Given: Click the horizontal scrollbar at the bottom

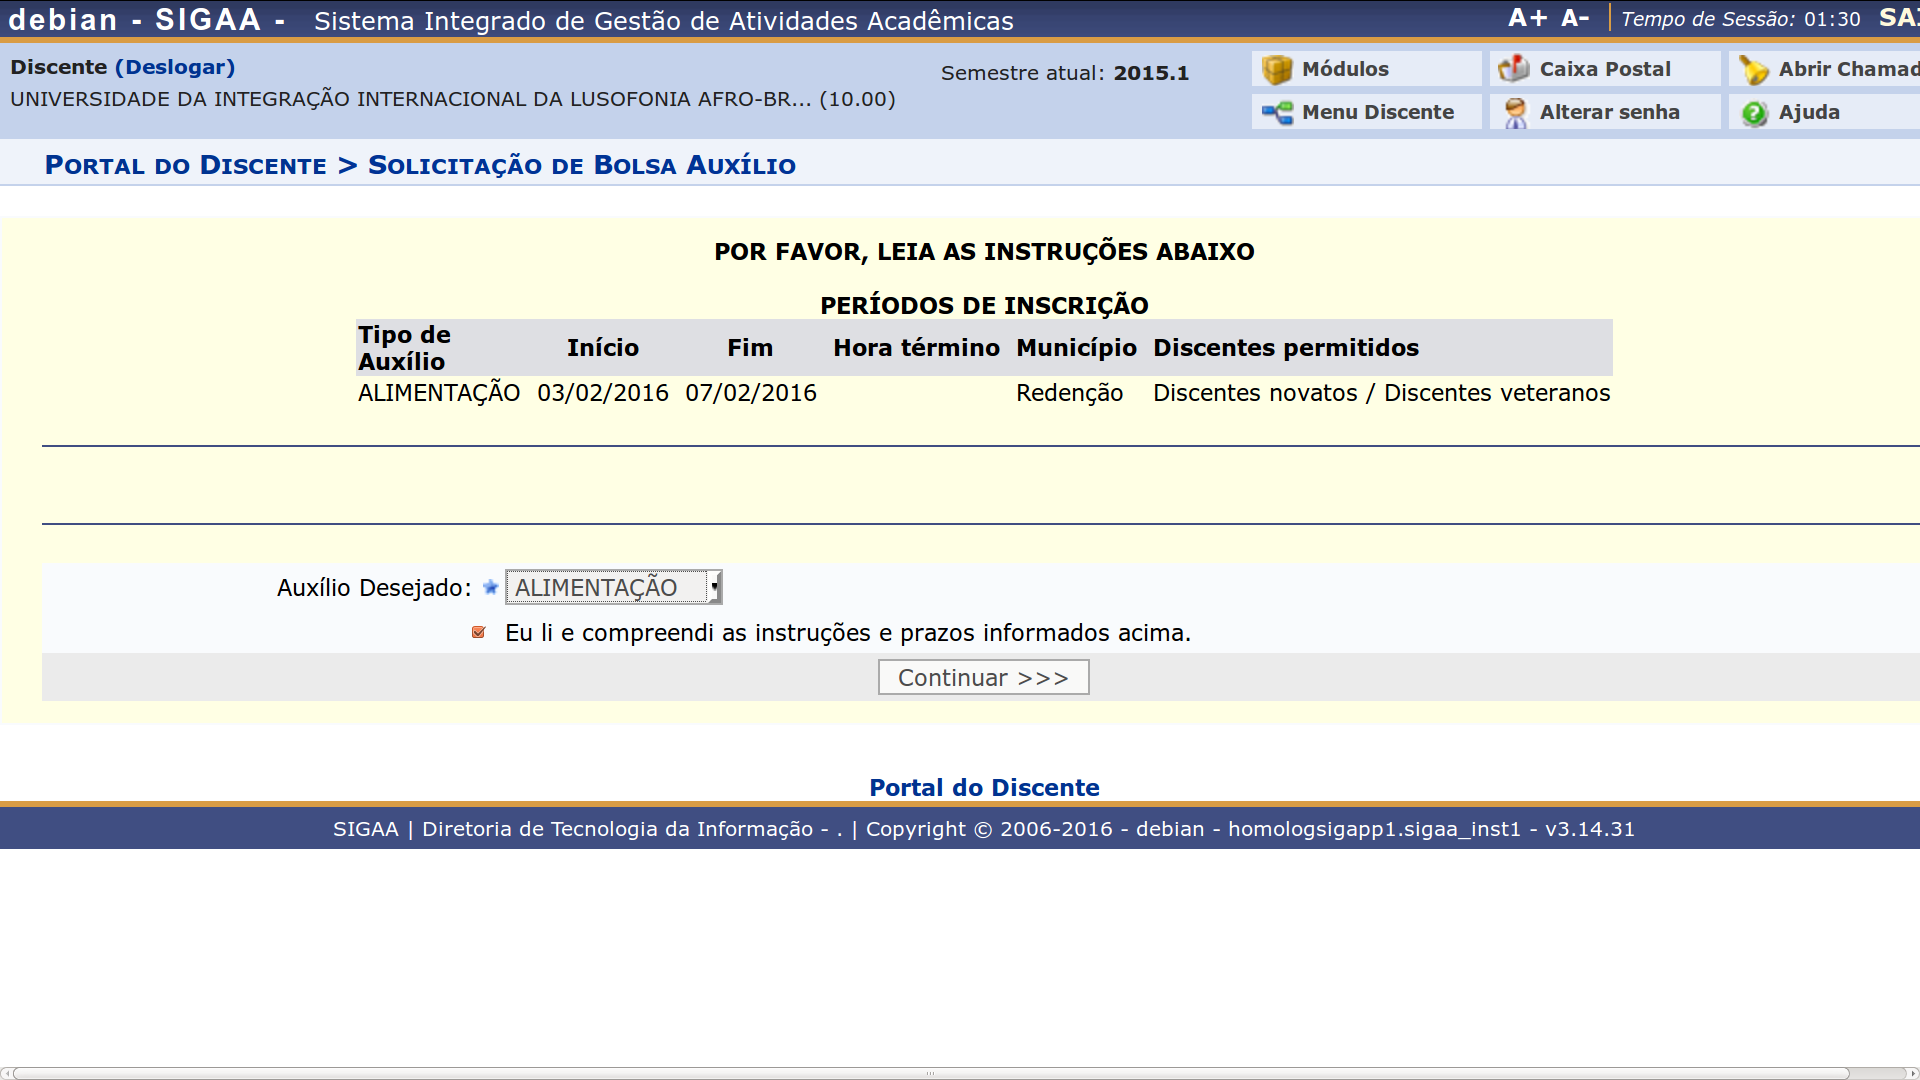Looking at the screenshot, I should click(930, 1073).
